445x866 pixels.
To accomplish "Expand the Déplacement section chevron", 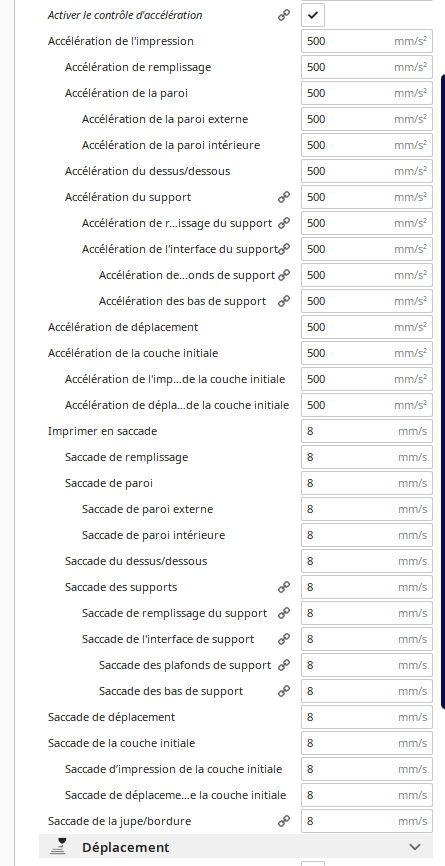I will (x=415, y=847).
